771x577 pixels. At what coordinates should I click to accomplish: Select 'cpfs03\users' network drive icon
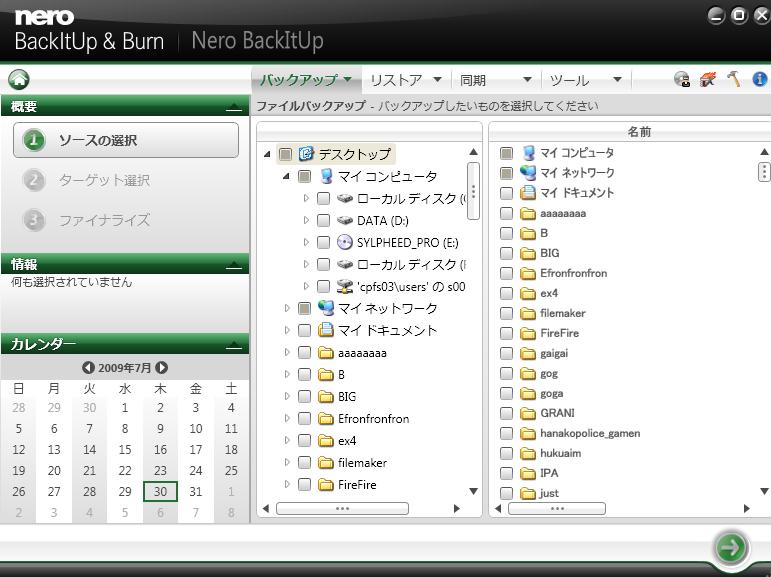coord(345,286)
